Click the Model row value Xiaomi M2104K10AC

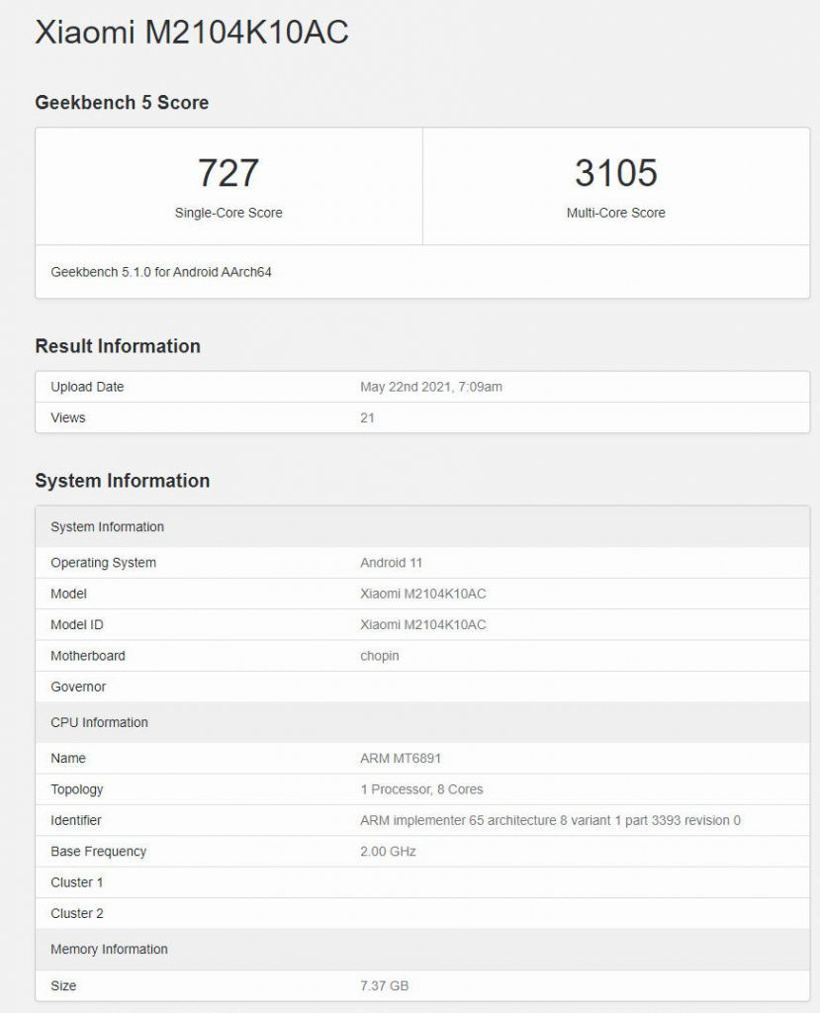(424, 593)
